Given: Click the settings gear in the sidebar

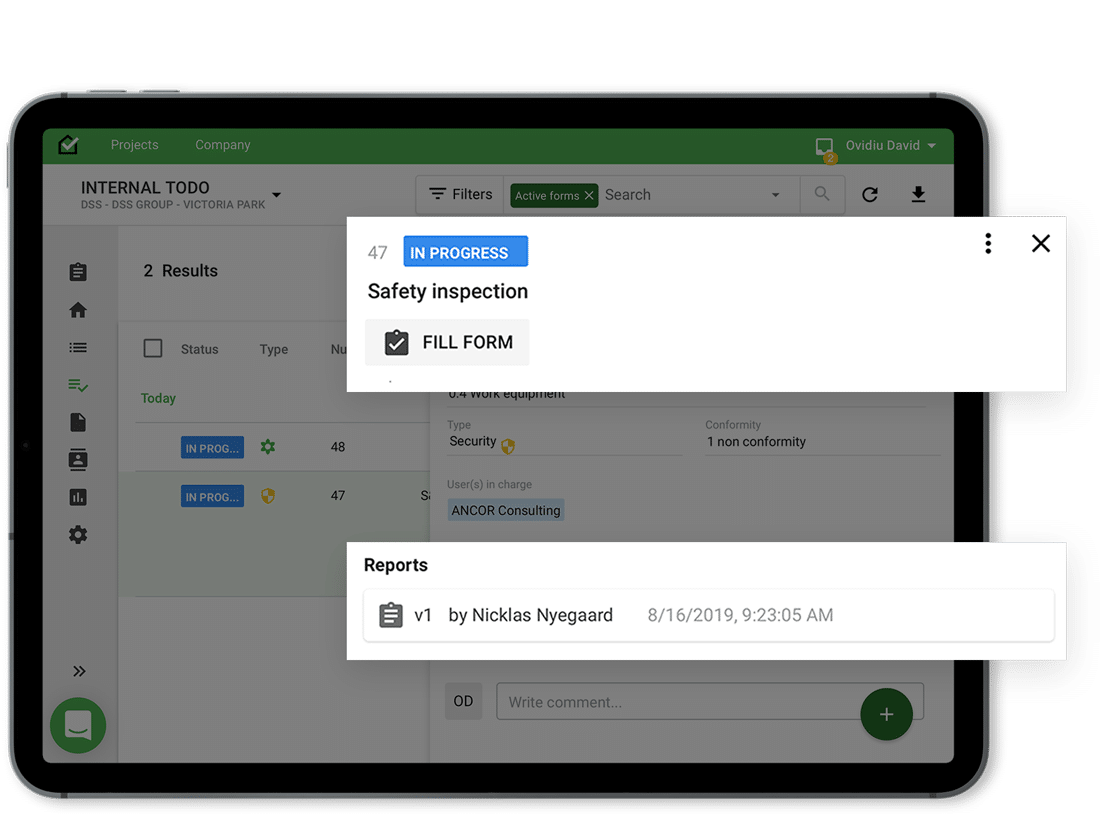Looking at the screenshot, I should (78, 535).
